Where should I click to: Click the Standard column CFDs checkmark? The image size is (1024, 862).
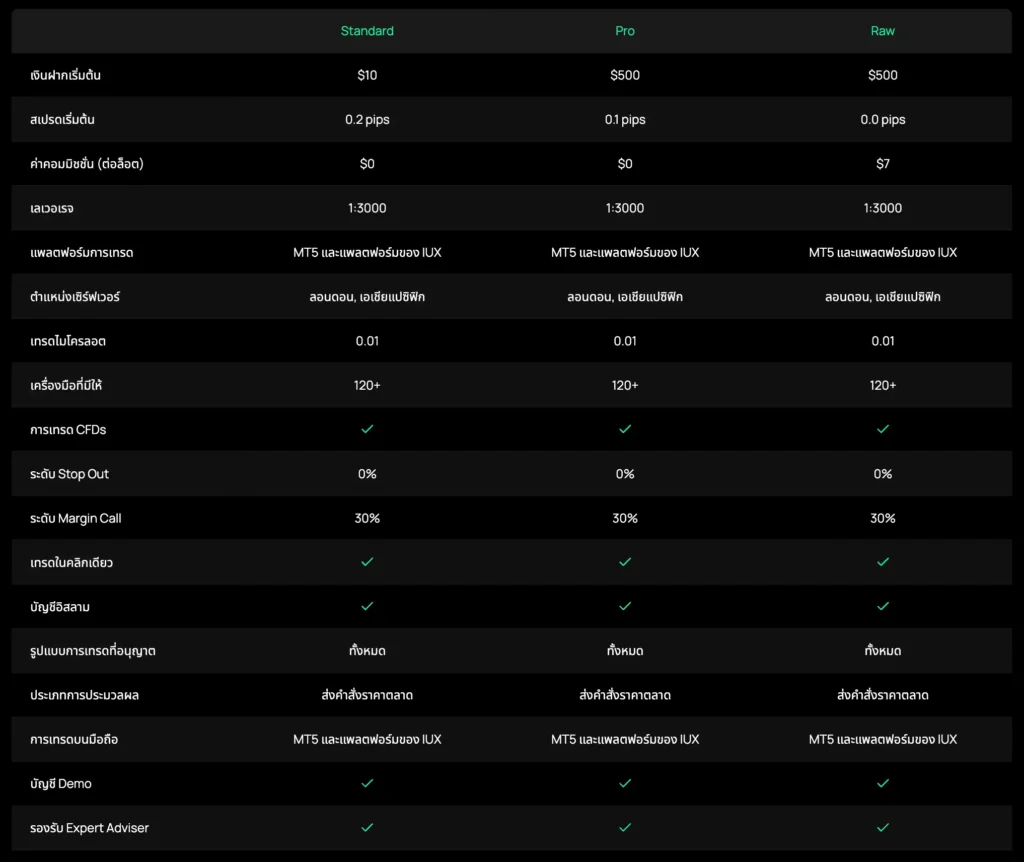click(367, 429)
